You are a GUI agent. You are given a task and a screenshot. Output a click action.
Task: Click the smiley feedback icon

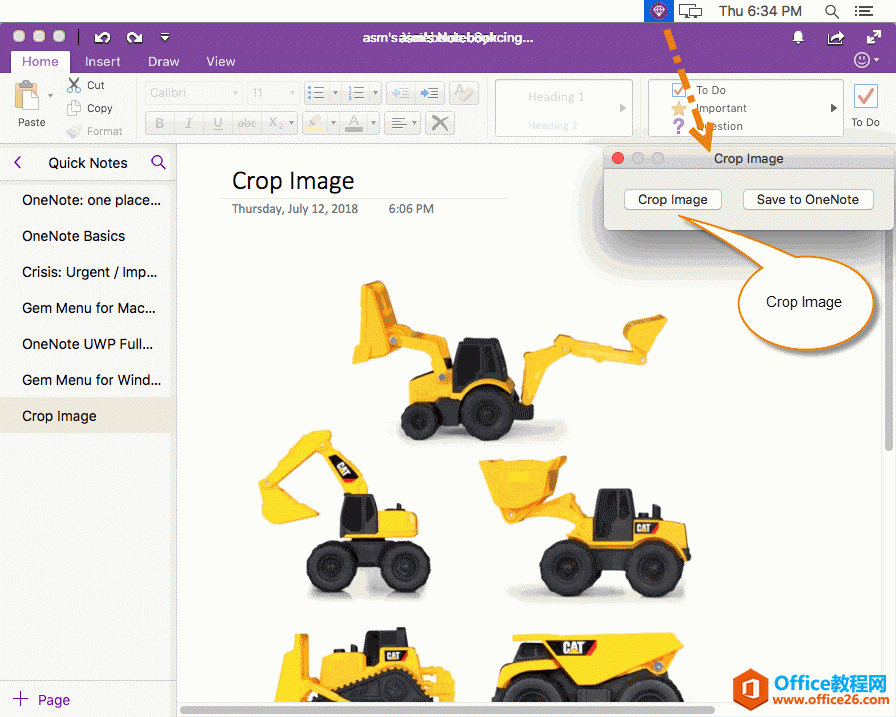863,61
